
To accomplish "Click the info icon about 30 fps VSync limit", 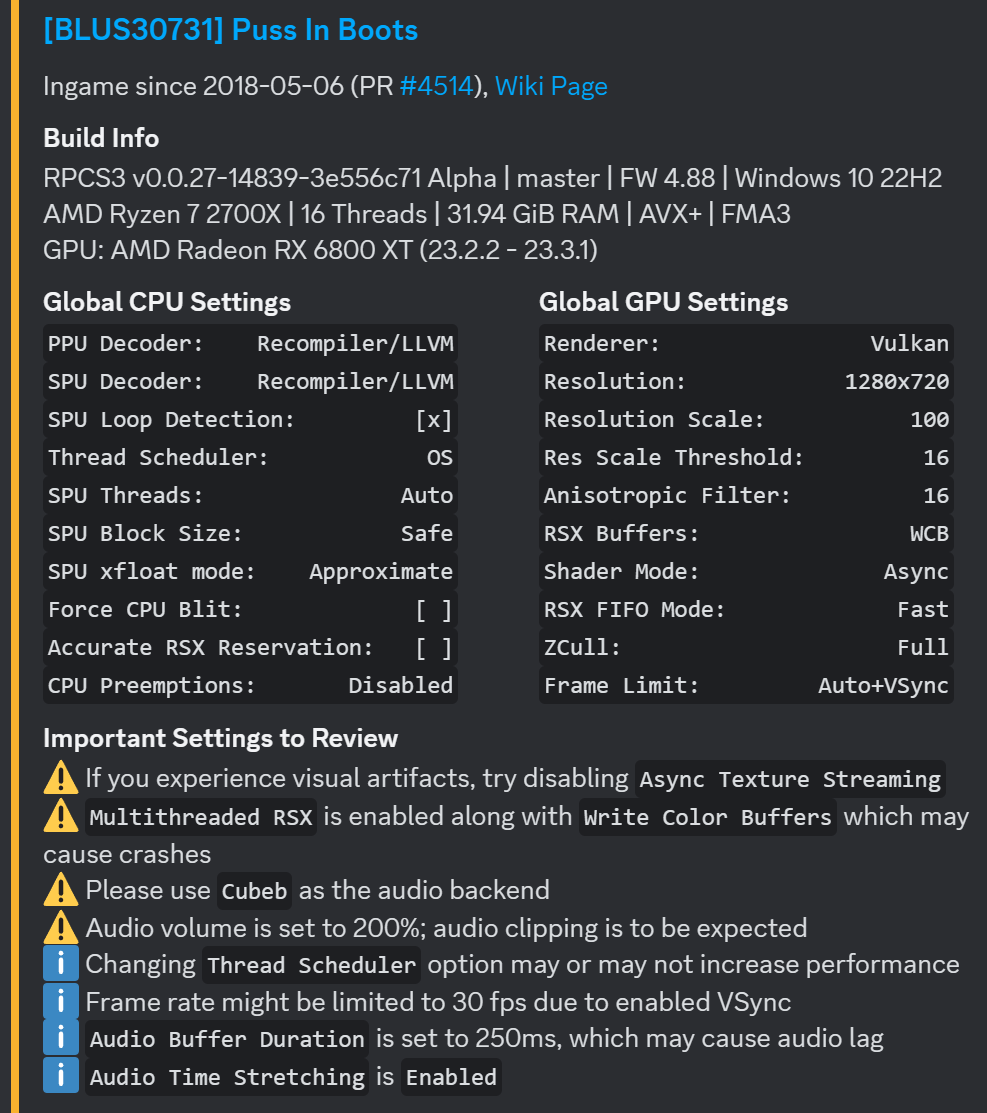I will tap(60, 1000).
